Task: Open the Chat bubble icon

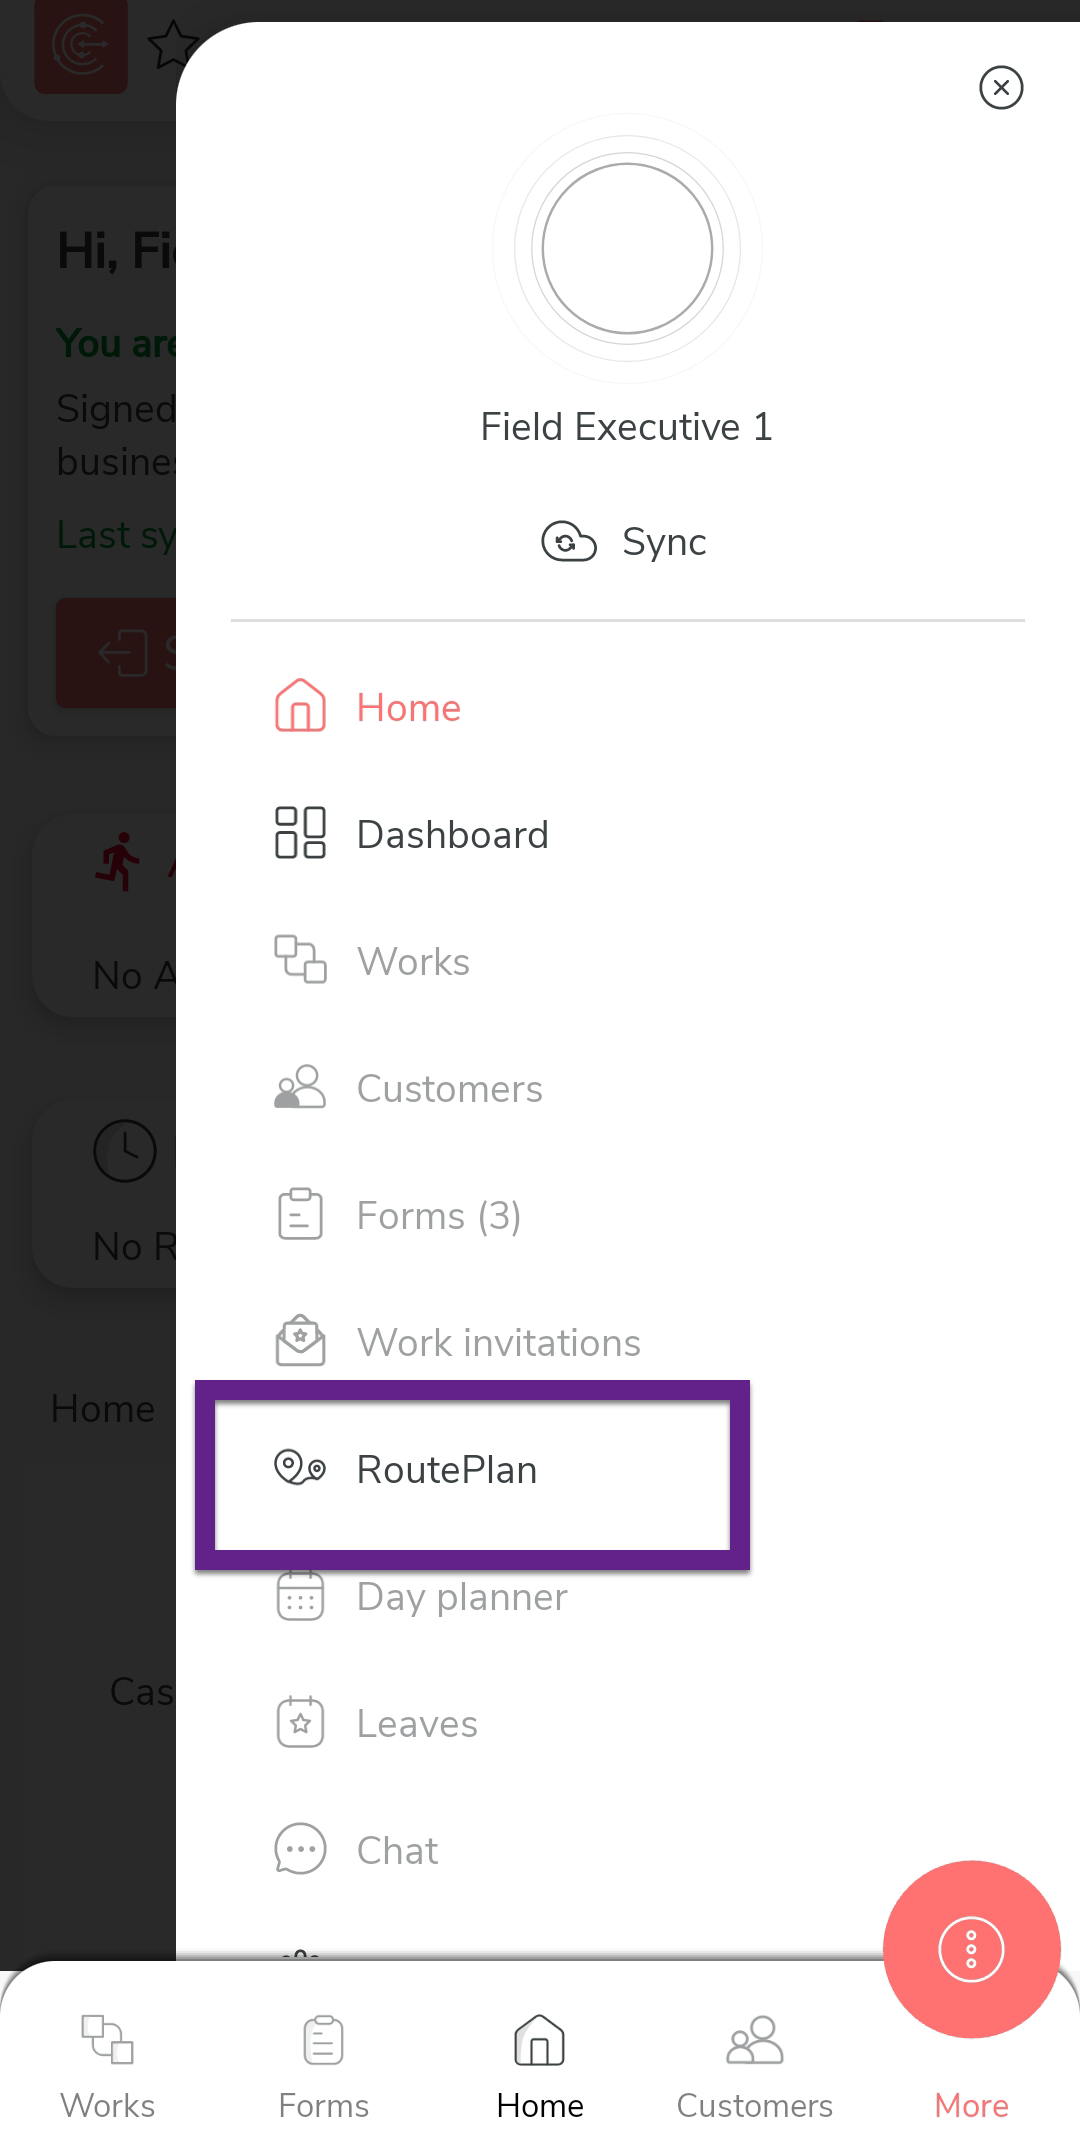Action: click(300, 1850)
